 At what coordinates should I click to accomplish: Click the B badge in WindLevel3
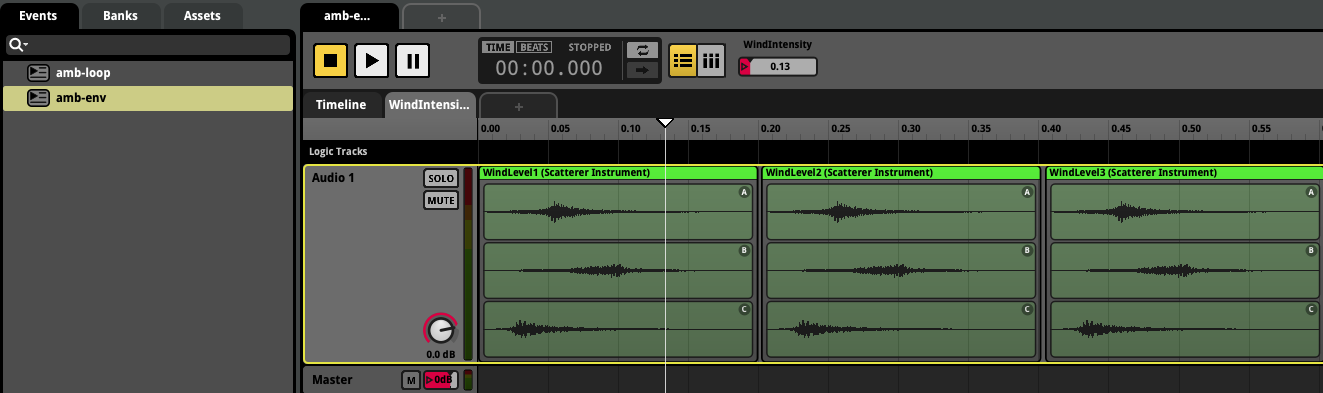click(1311, 251)
